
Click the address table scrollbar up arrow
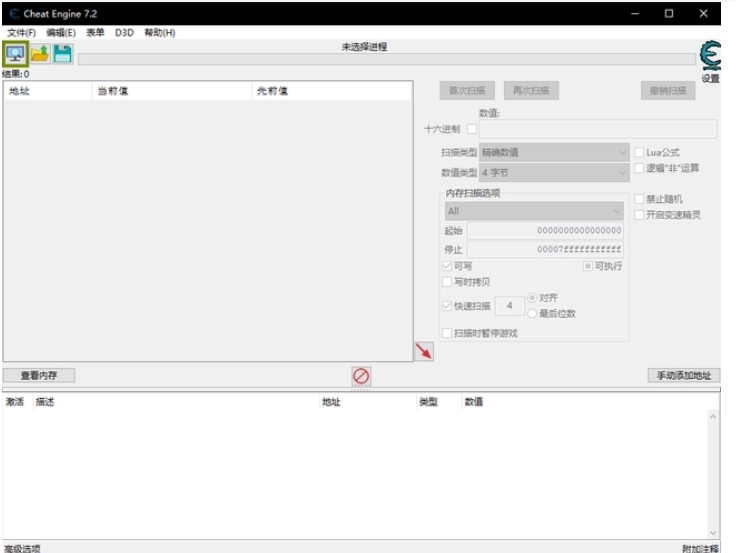pyautogui.click(x=713, y=416)
